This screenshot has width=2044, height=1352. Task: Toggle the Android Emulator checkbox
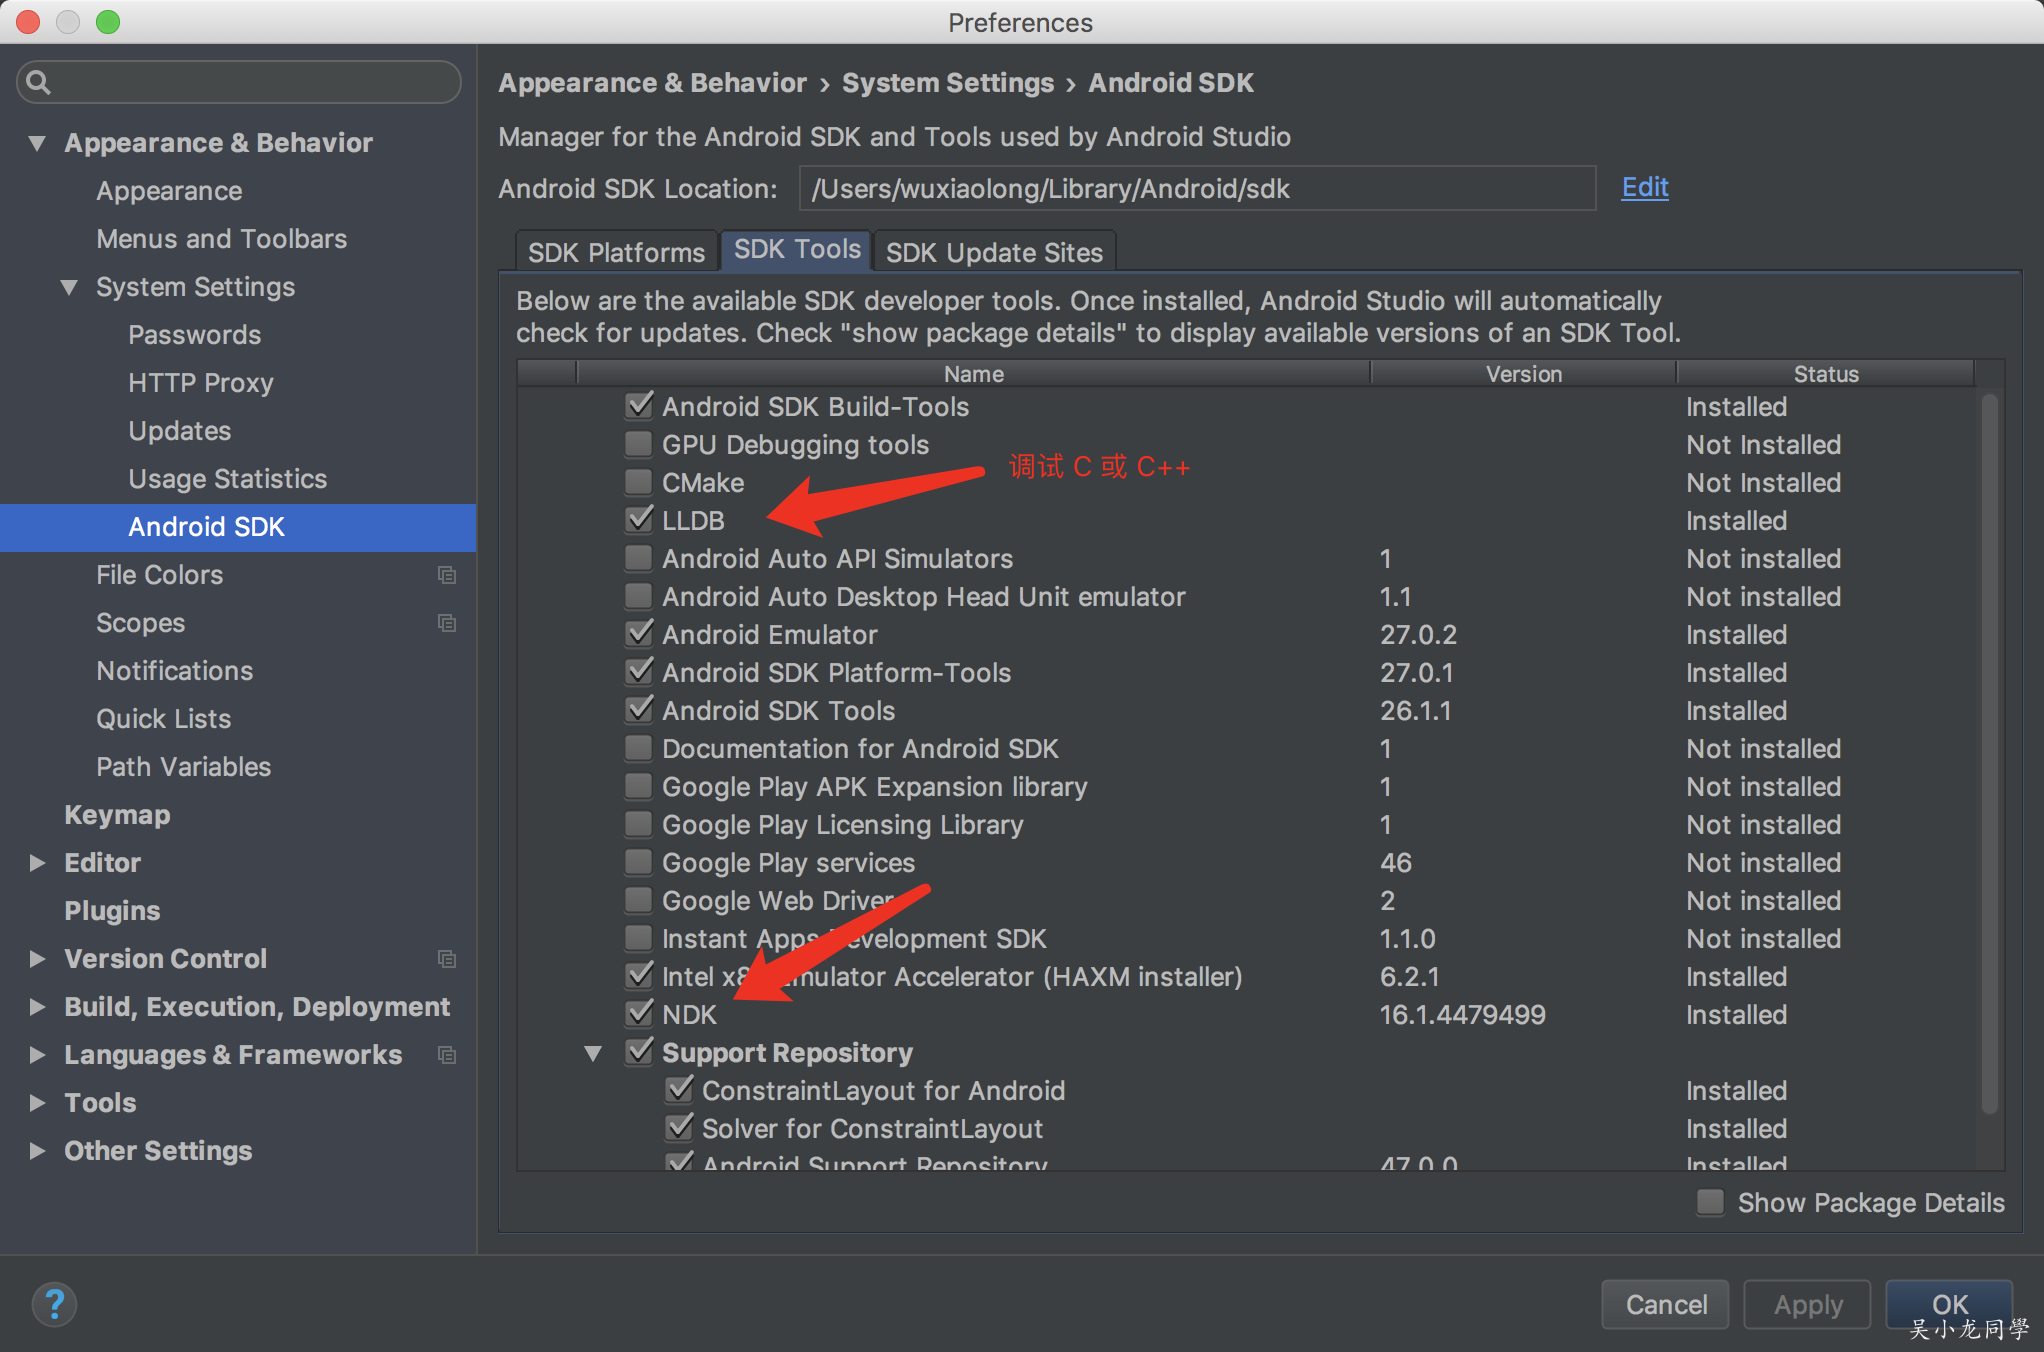tap(638, 634)
